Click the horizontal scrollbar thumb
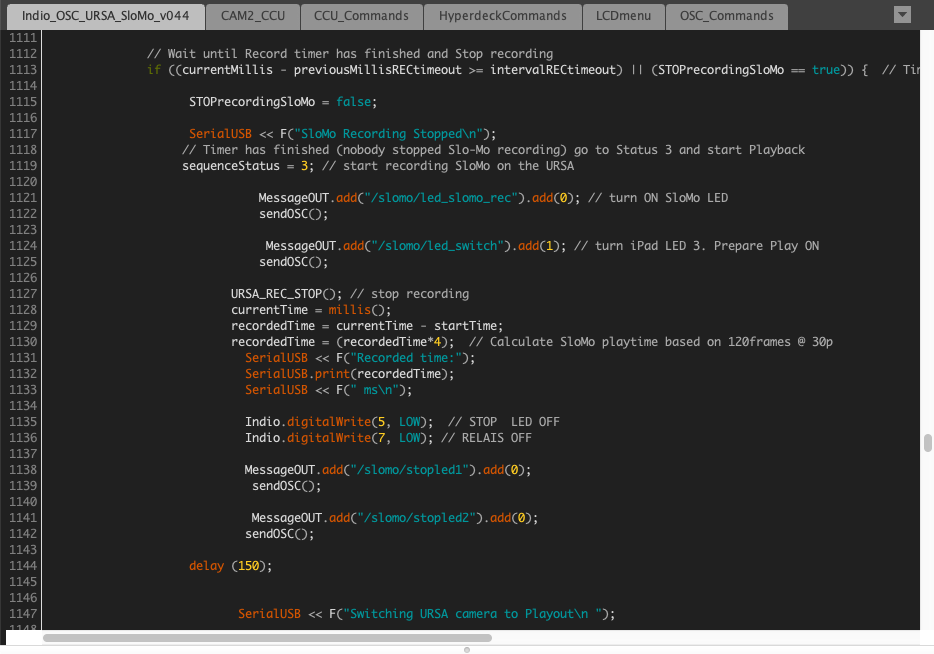 click(267, 638)
